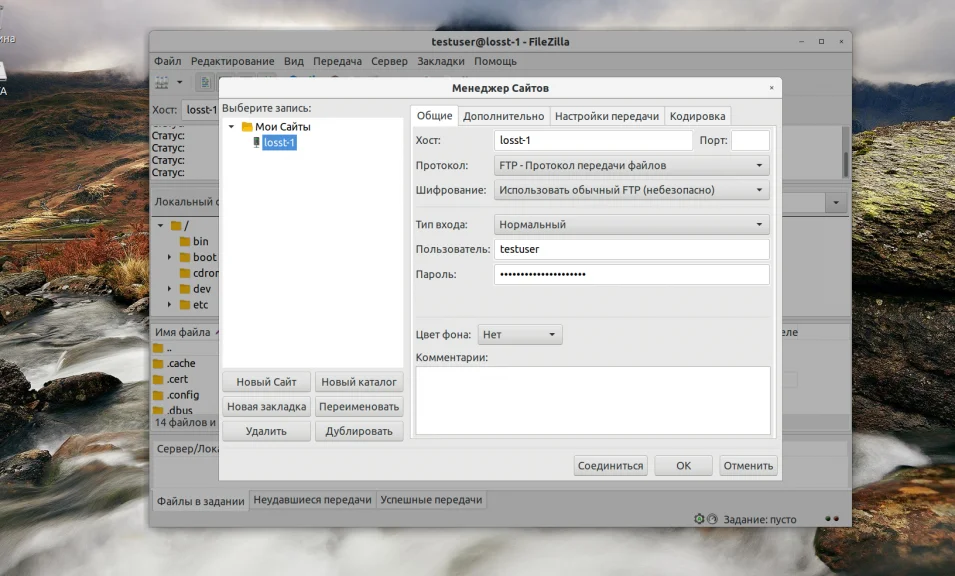The width and height of the screenshot is (955, 576).
Task: Switch to the Кодировка tab
Action: click(697, 116)
